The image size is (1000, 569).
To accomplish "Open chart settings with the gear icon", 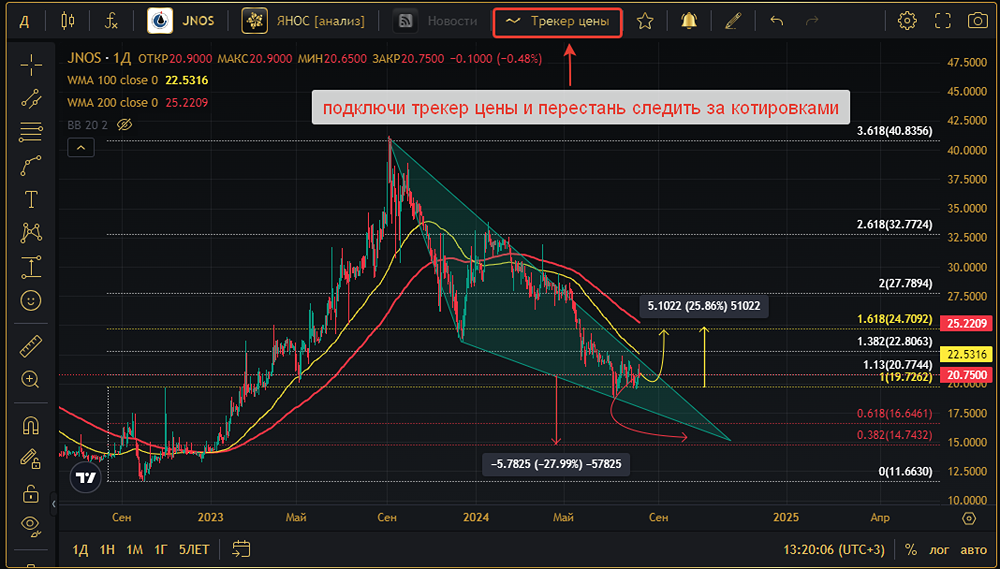I will [x=906, y=21].
